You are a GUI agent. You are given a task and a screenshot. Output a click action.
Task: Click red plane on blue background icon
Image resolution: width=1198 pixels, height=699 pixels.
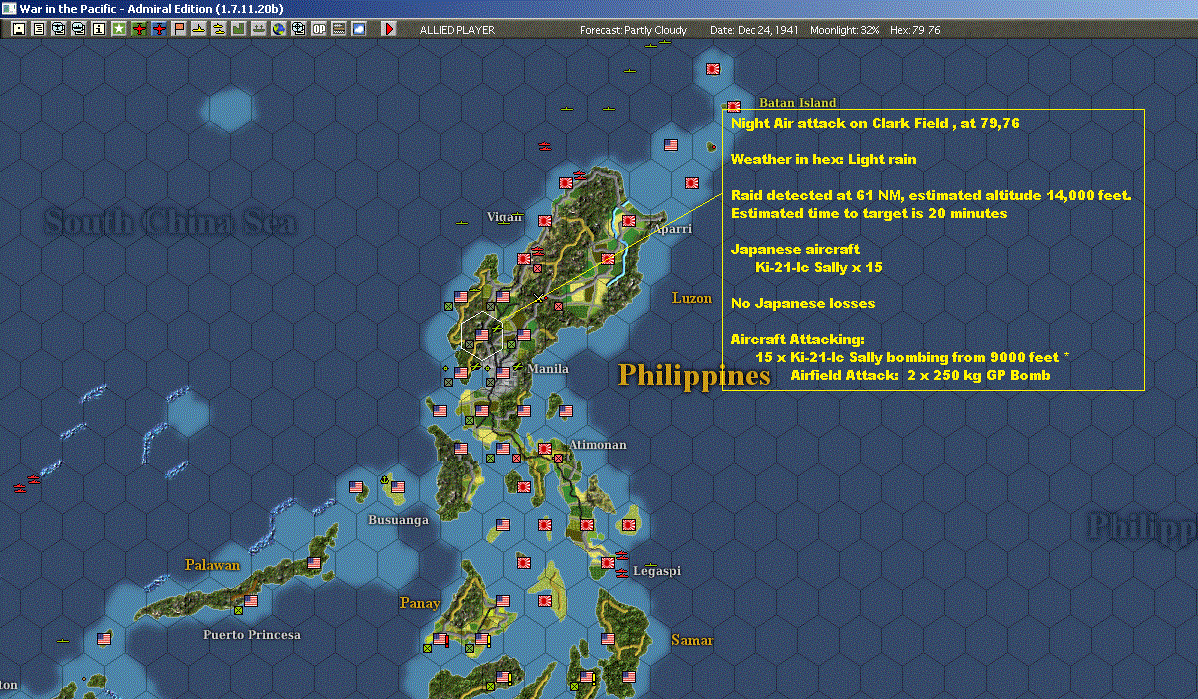[x=159, y=29]
